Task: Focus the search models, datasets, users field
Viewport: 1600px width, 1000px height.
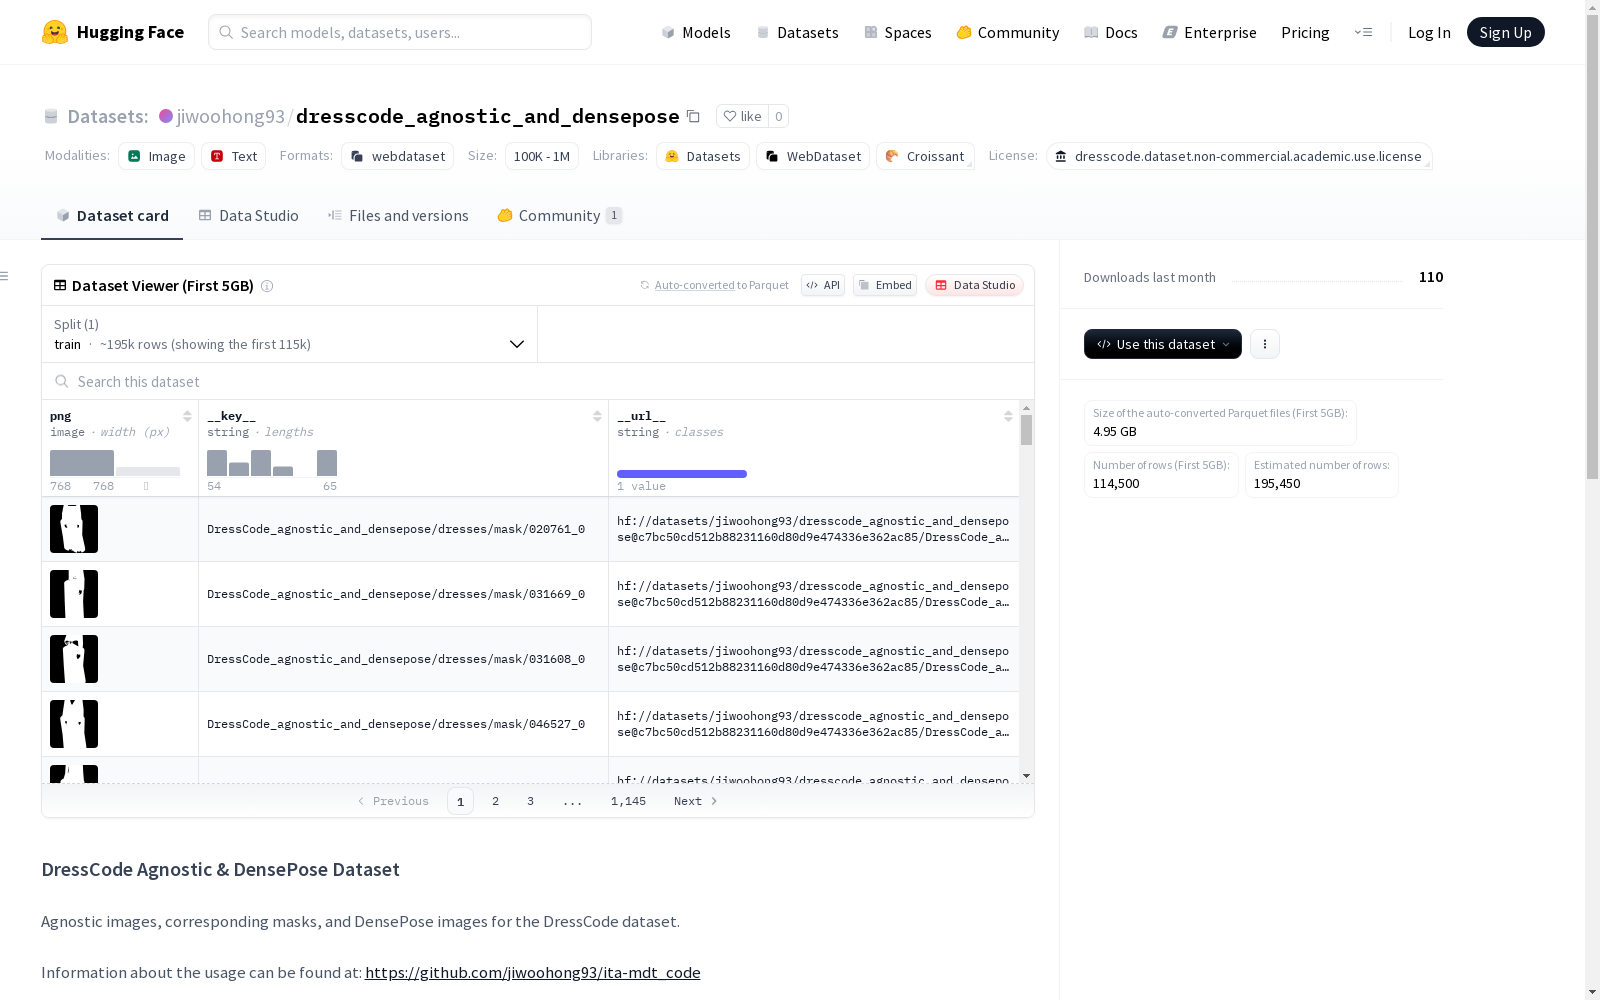Action: [x=400, y=32]
